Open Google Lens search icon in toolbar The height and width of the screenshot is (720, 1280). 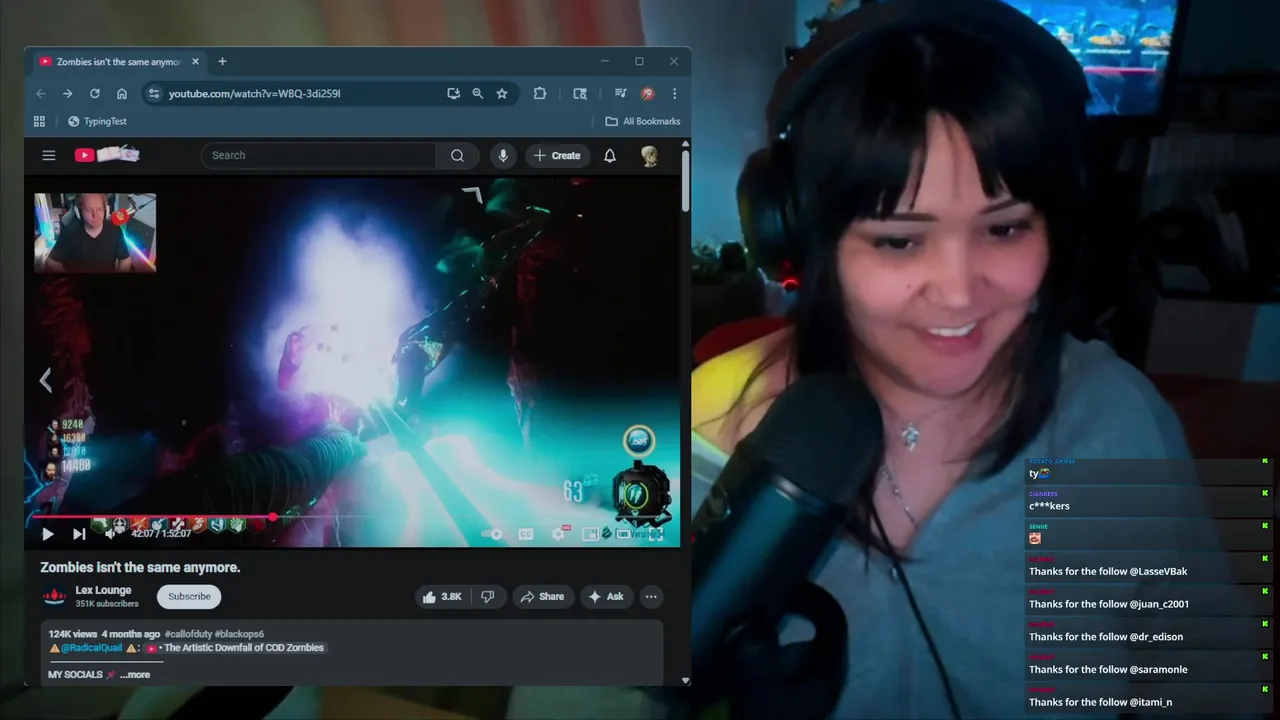pyautogui.click(x=580, y=93)
